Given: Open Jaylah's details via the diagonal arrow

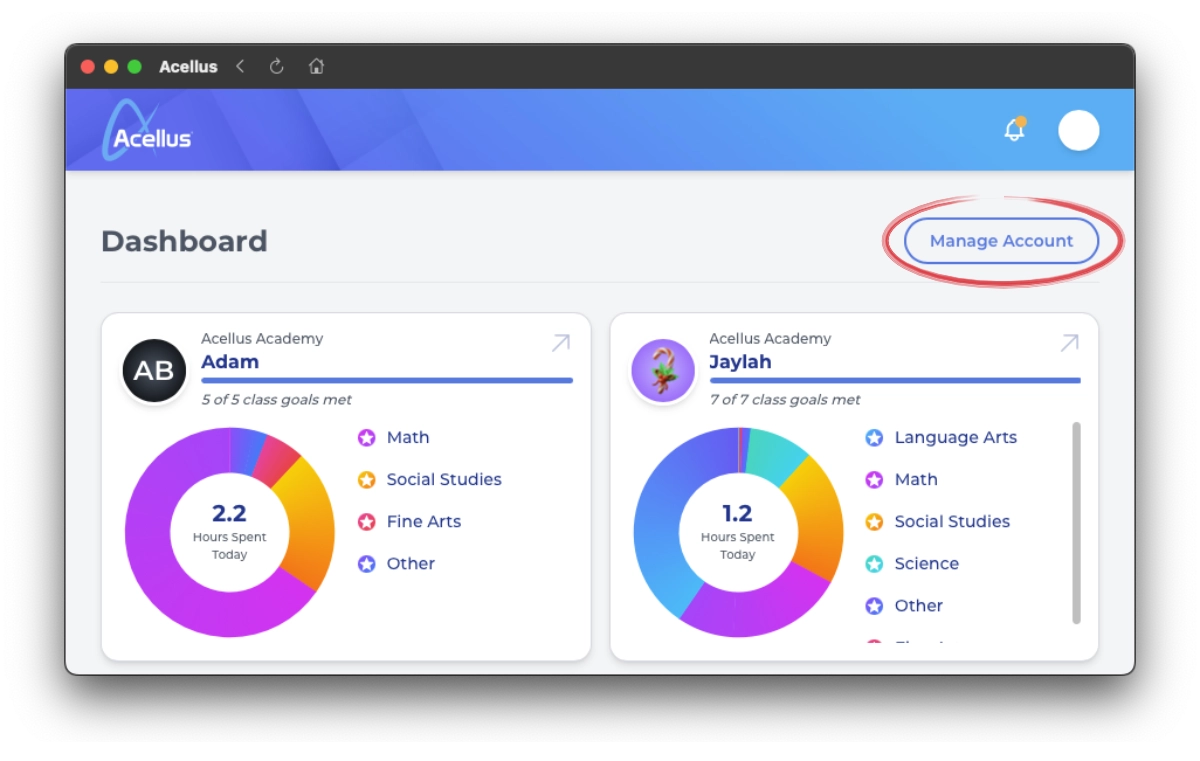Looking at the screenshot, I should click(1068, 342).
